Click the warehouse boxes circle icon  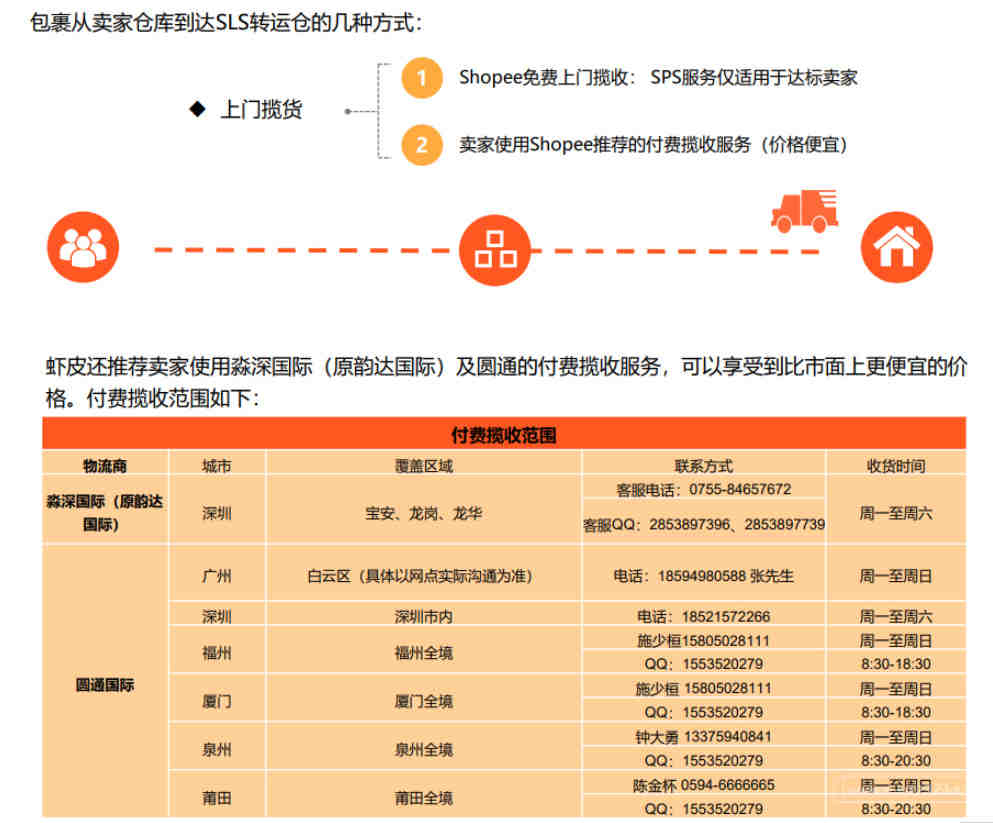pyautogui.click(x=495, y=250)
